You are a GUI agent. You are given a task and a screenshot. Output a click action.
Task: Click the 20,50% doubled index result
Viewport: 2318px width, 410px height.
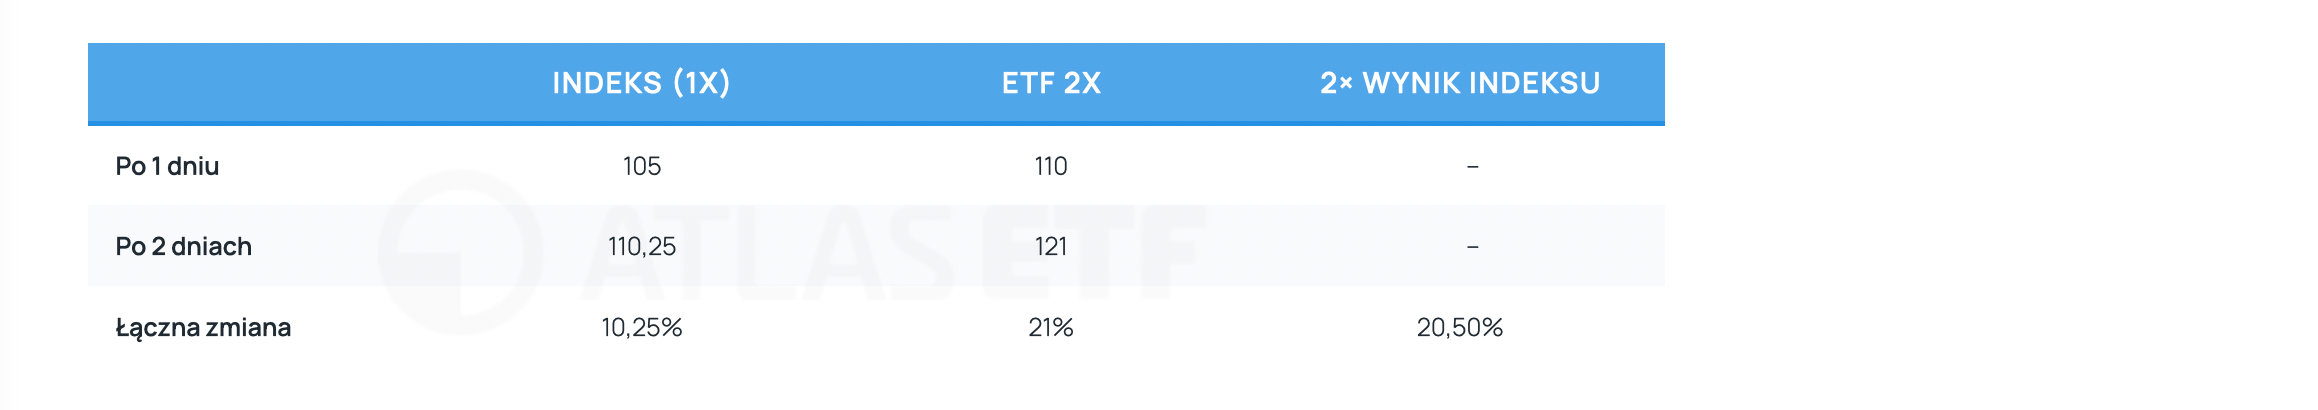pyautogui.click(x=1460, y=328)
